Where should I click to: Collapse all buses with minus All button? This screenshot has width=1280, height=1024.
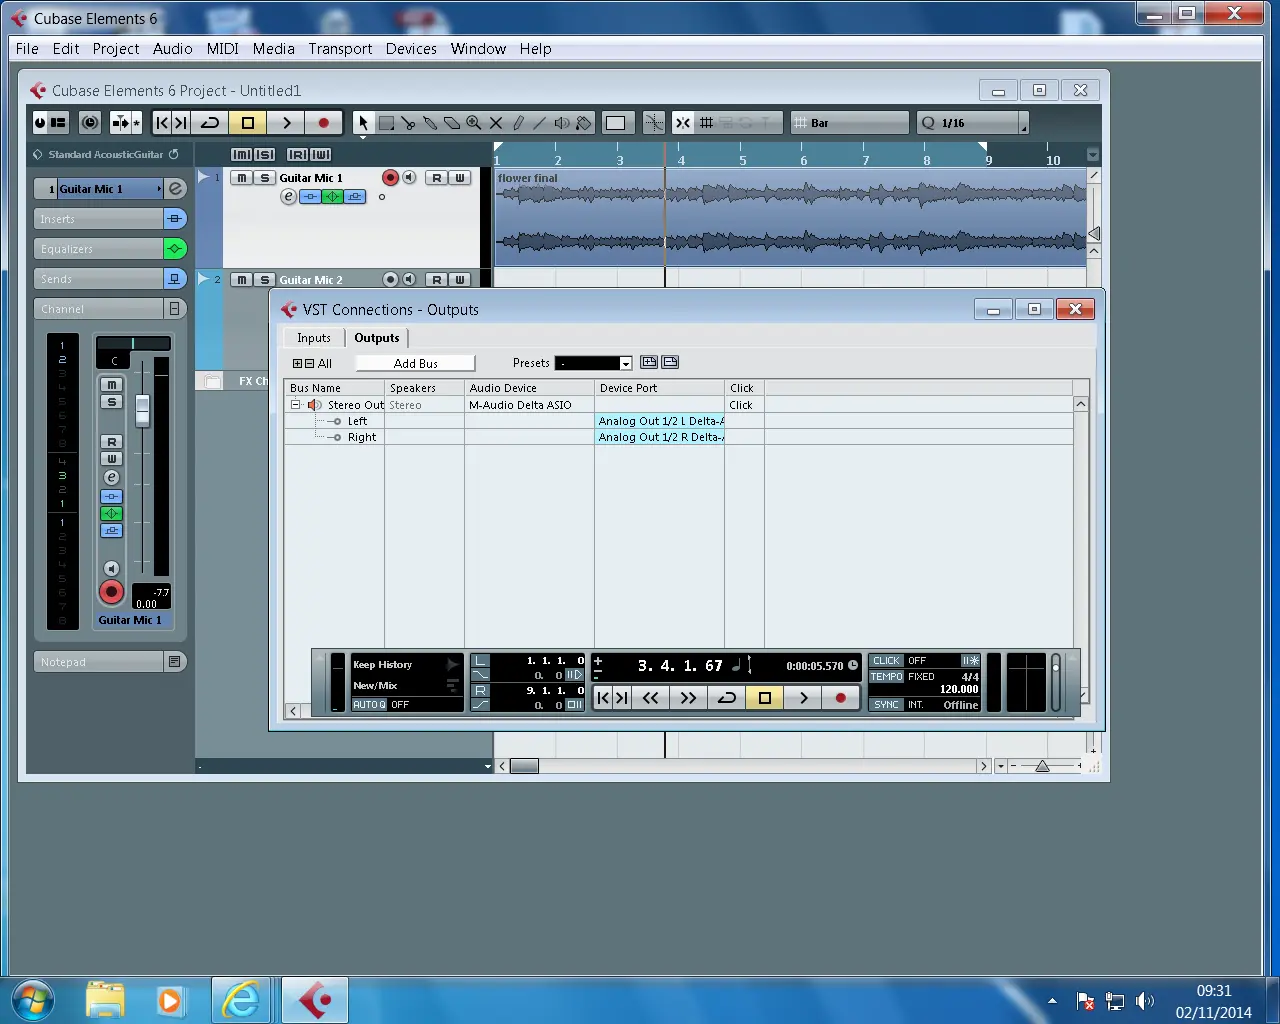click(x=309, y=364)
